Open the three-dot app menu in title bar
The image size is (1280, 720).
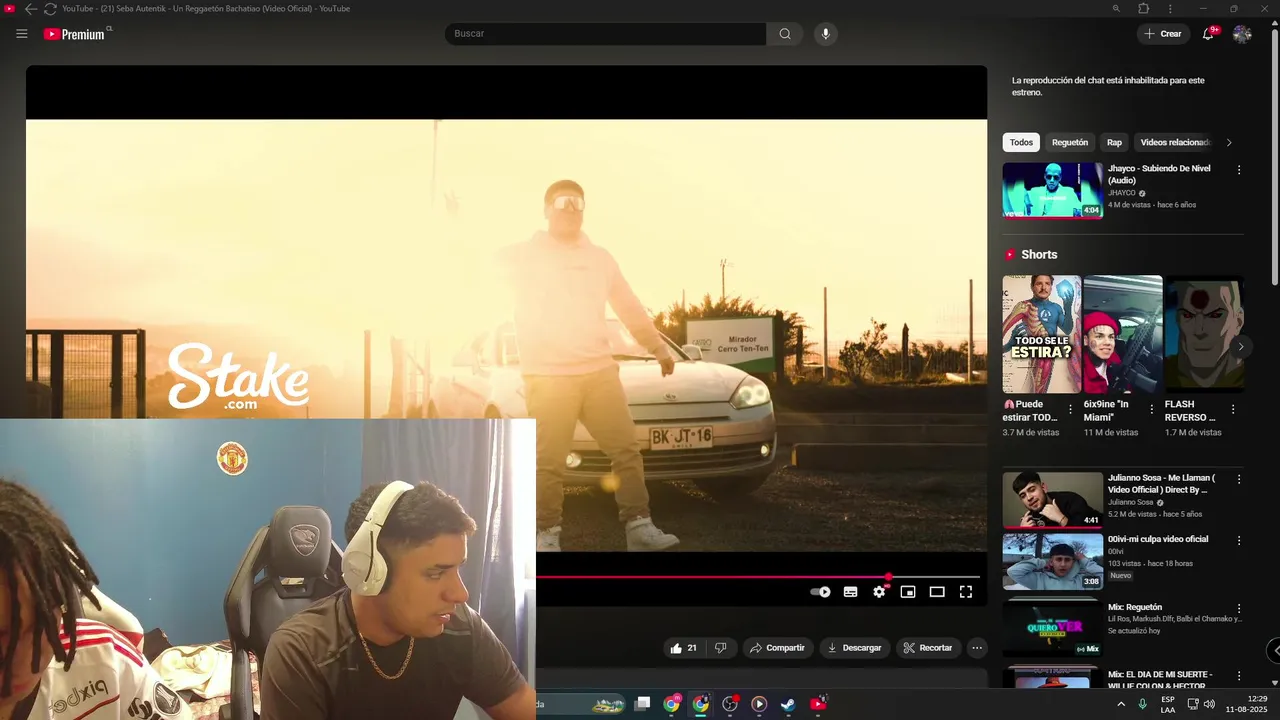[x=1170, y=9]
